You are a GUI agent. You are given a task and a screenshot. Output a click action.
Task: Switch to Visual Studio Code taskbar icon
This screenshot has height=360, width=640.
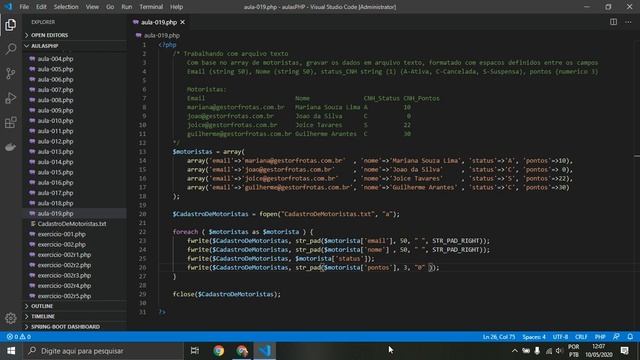(265, 351)
